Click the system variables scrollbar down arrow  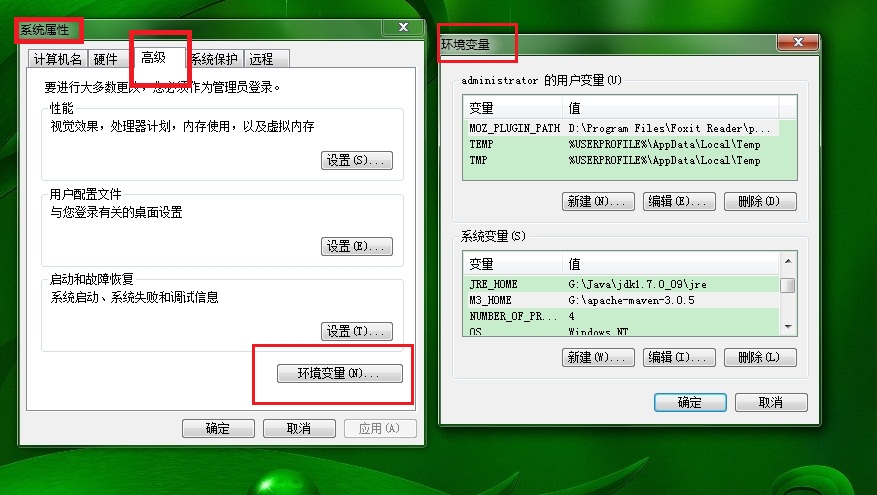pos(788,327)
